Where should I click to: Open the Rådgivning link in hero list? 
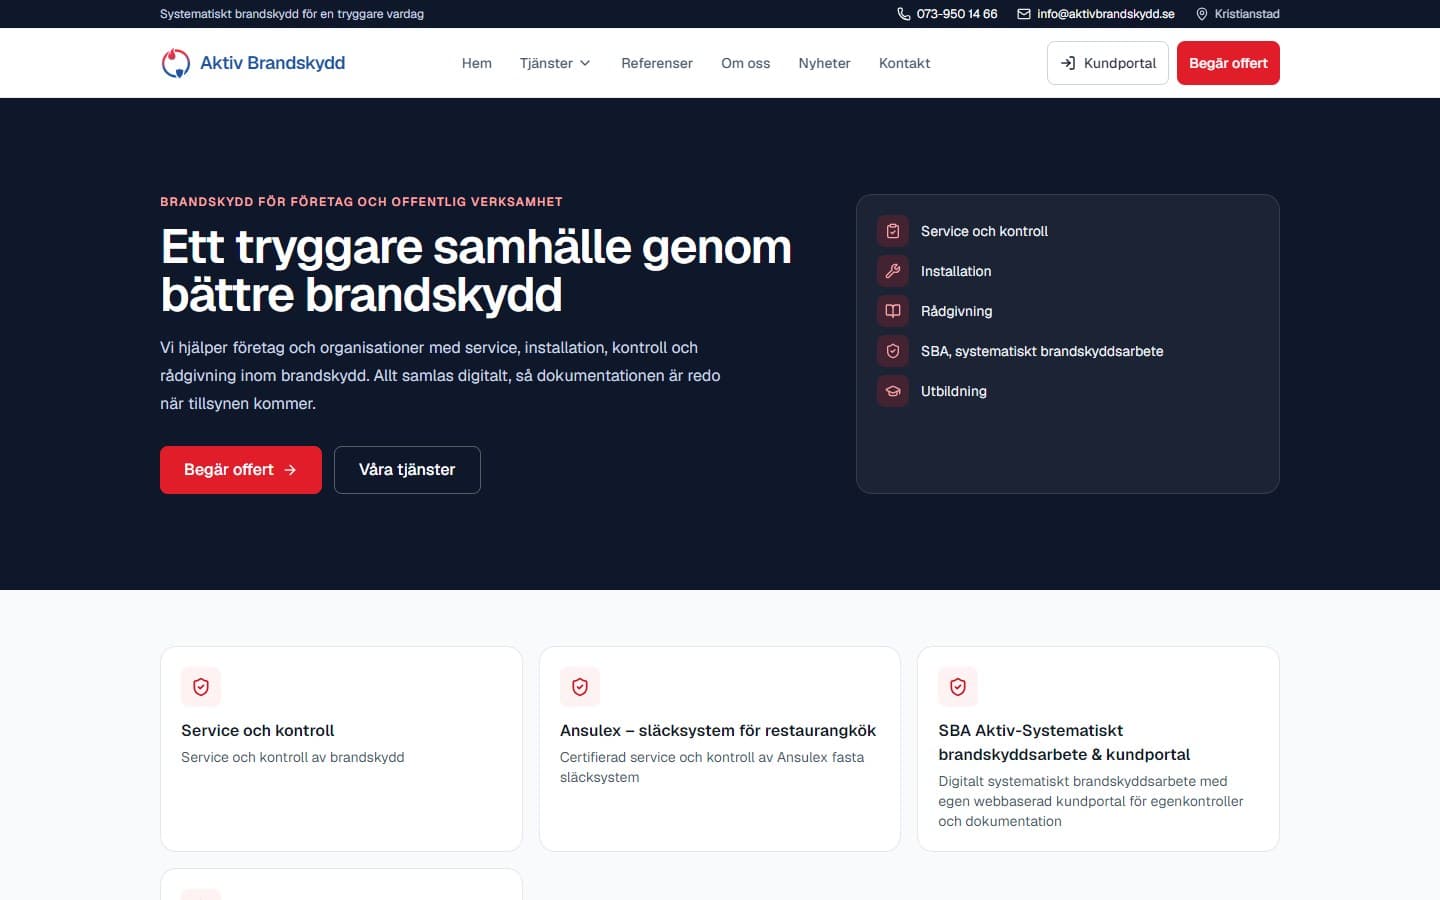pos(957,311)
